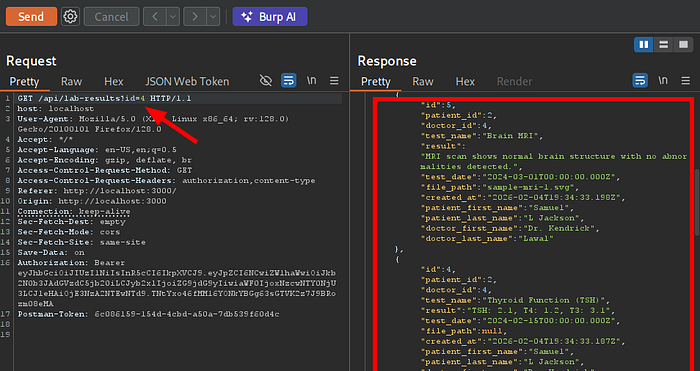Viewport: 700px width, 371px height.
Task: Click "test_name":"Brain MRI" in response
Action: pos(482,136)
